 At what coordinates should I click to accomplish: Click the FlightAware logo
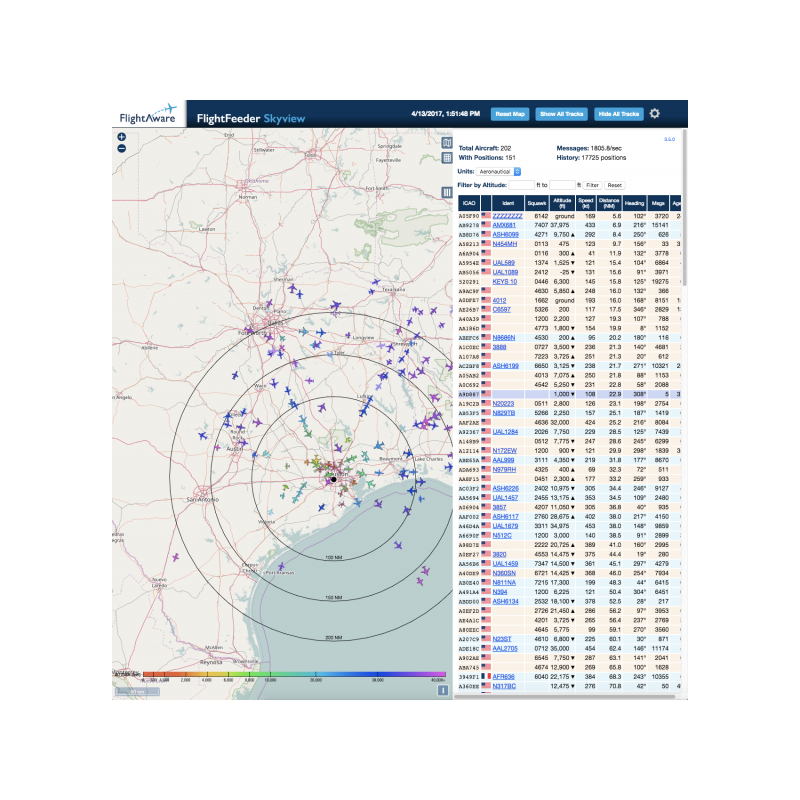coord(150,114)
